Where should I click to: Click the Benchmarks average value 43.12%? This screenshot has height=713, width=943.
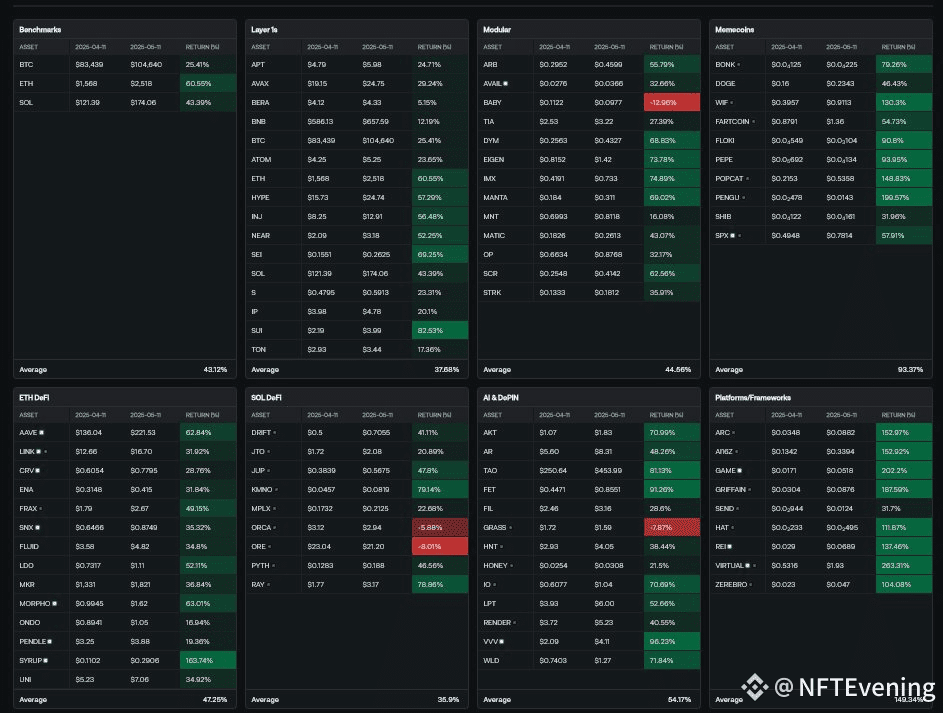tap(215, 370)
